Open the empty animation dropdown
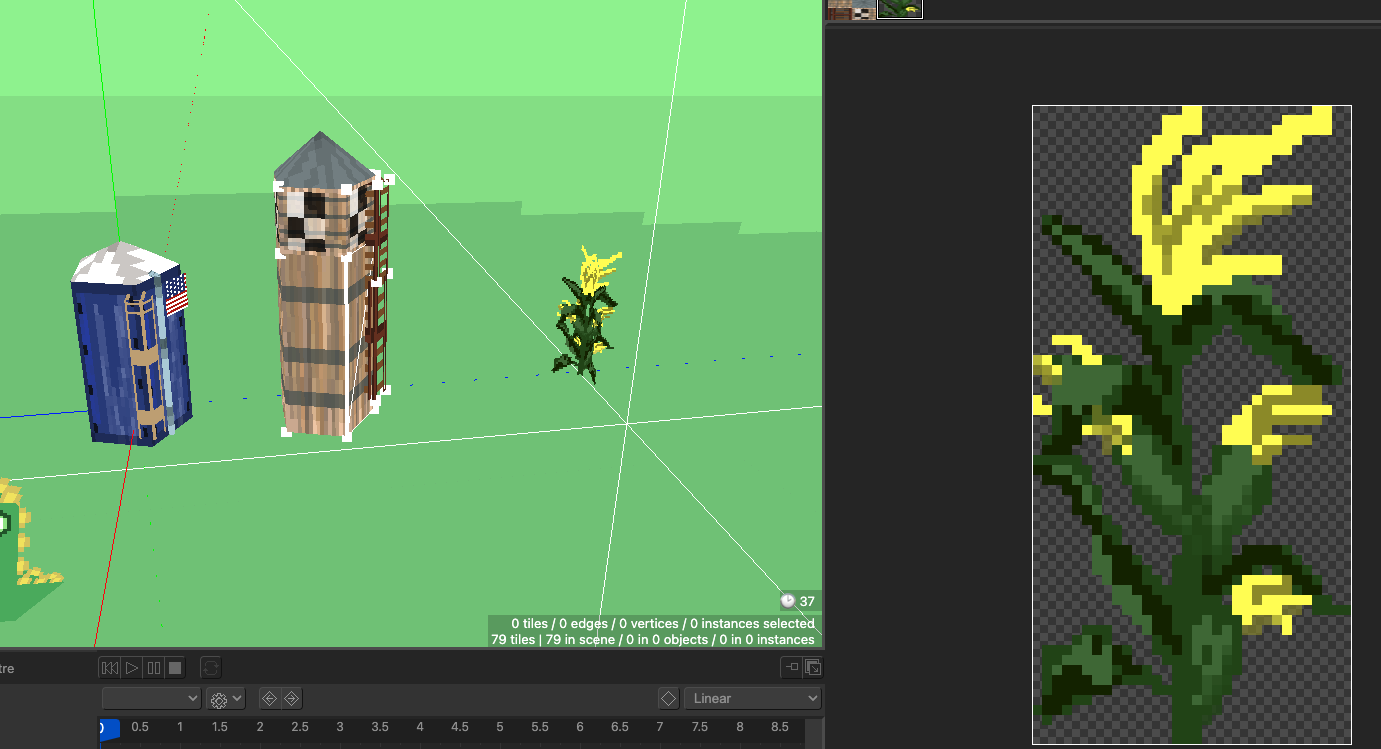 click(x=152, y=698)
